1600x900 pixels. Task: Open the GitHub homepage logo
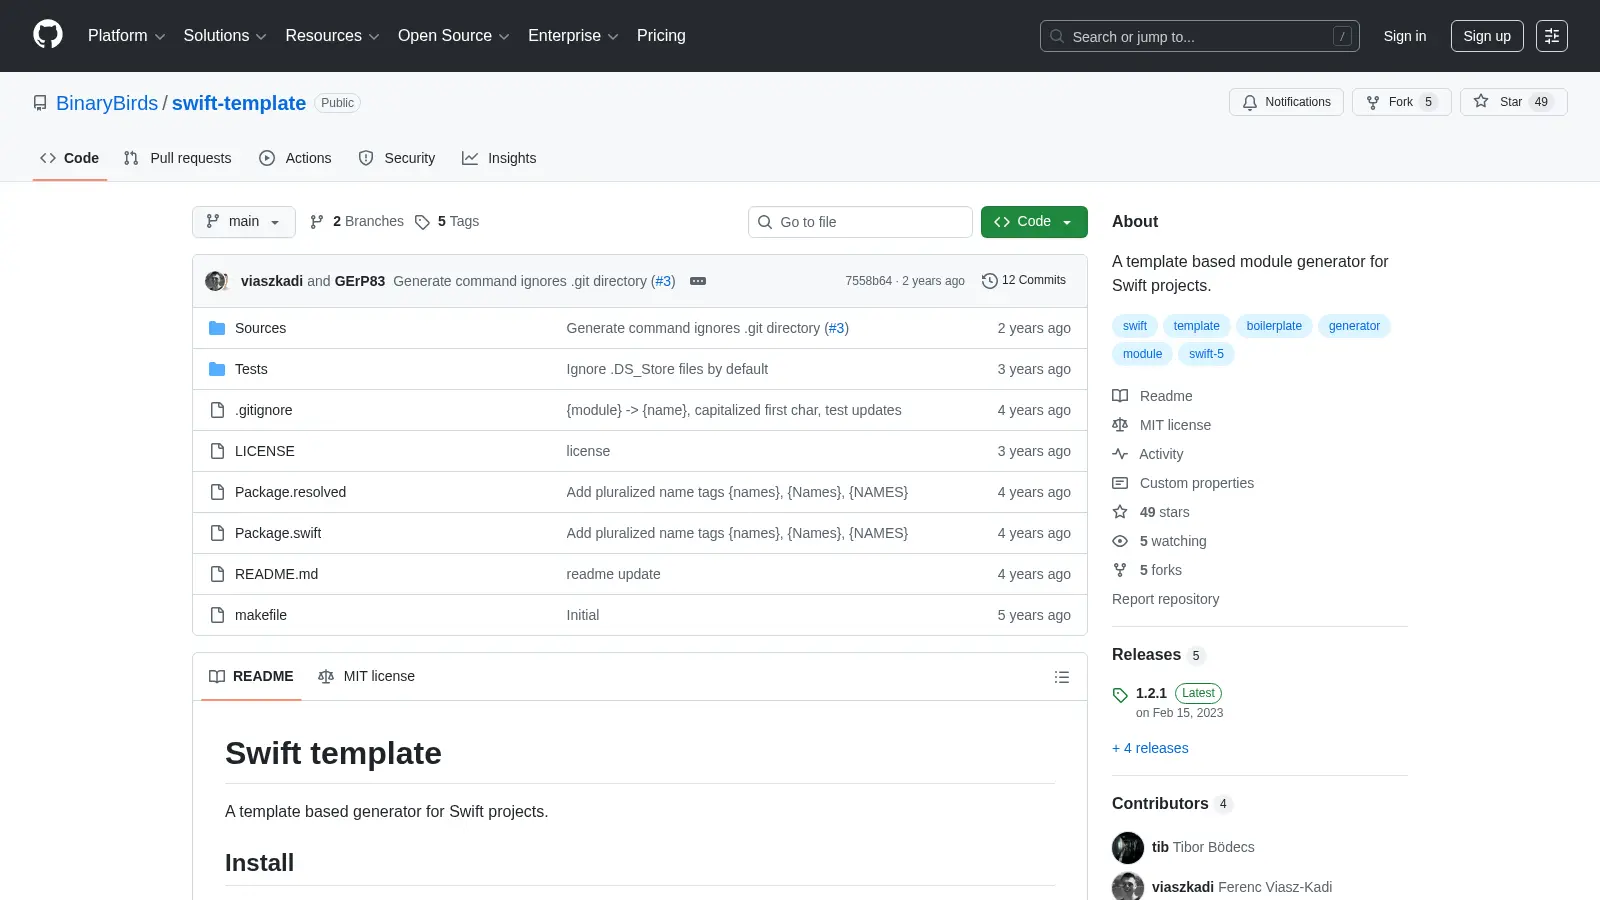tap(48, 35)
